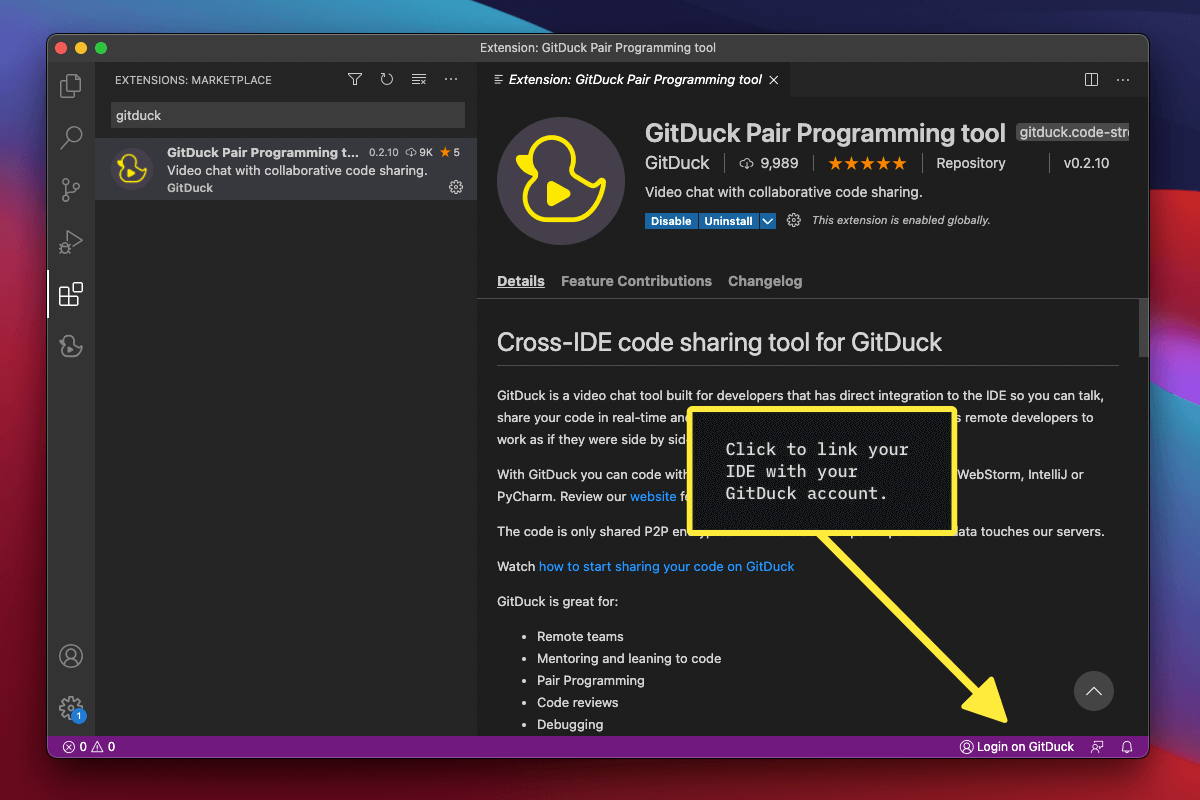Click the Disable button

(671, 221)
